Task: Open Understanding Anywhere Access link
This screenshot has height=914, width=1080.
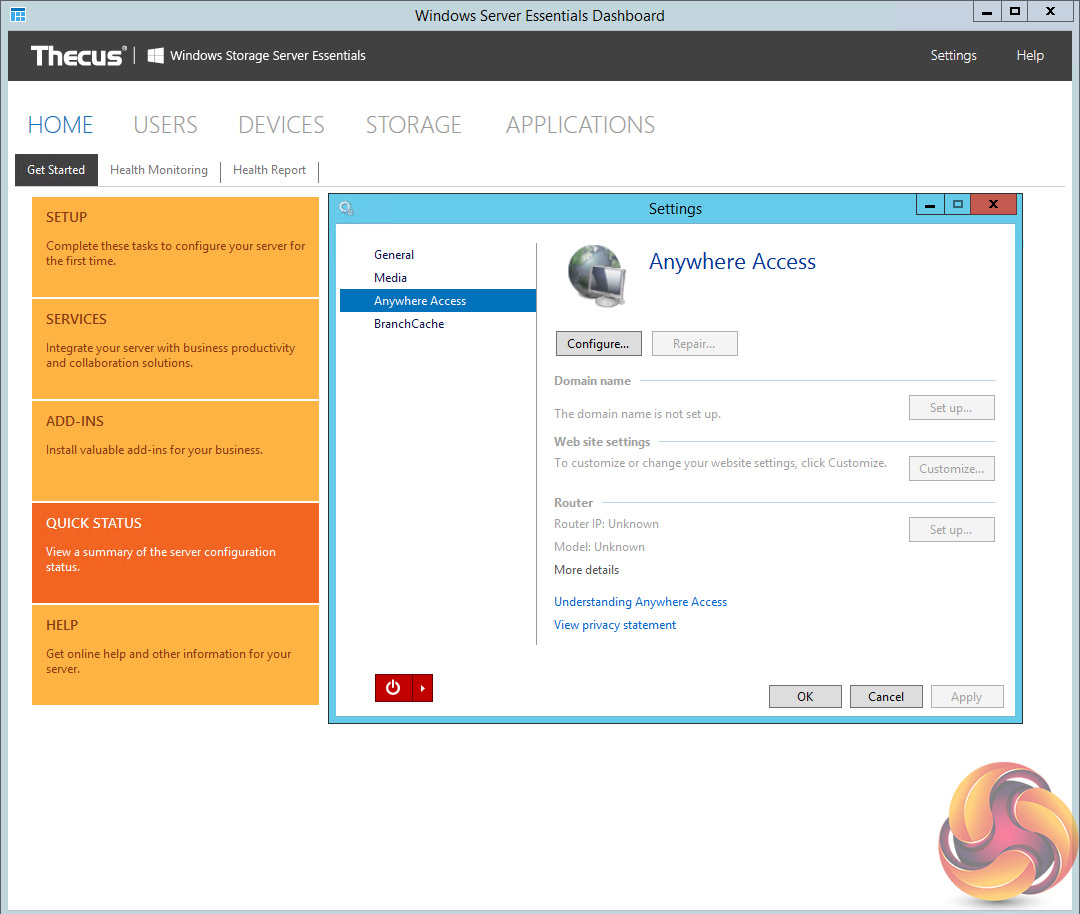Action: click(x=641, y=602)
